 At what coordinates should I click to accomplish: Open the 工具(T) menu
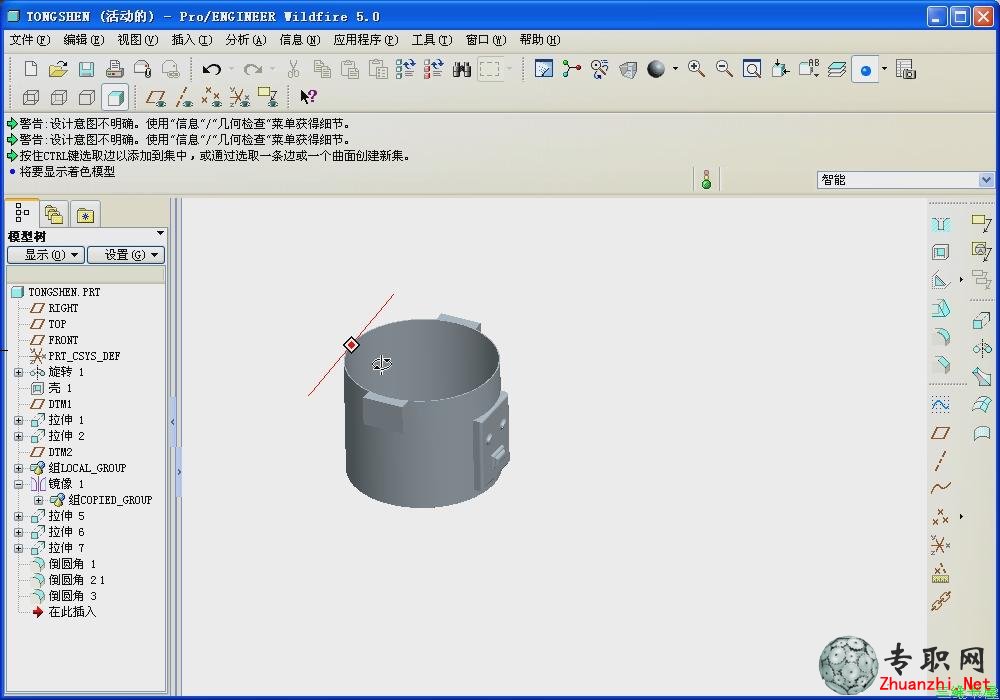432,40
